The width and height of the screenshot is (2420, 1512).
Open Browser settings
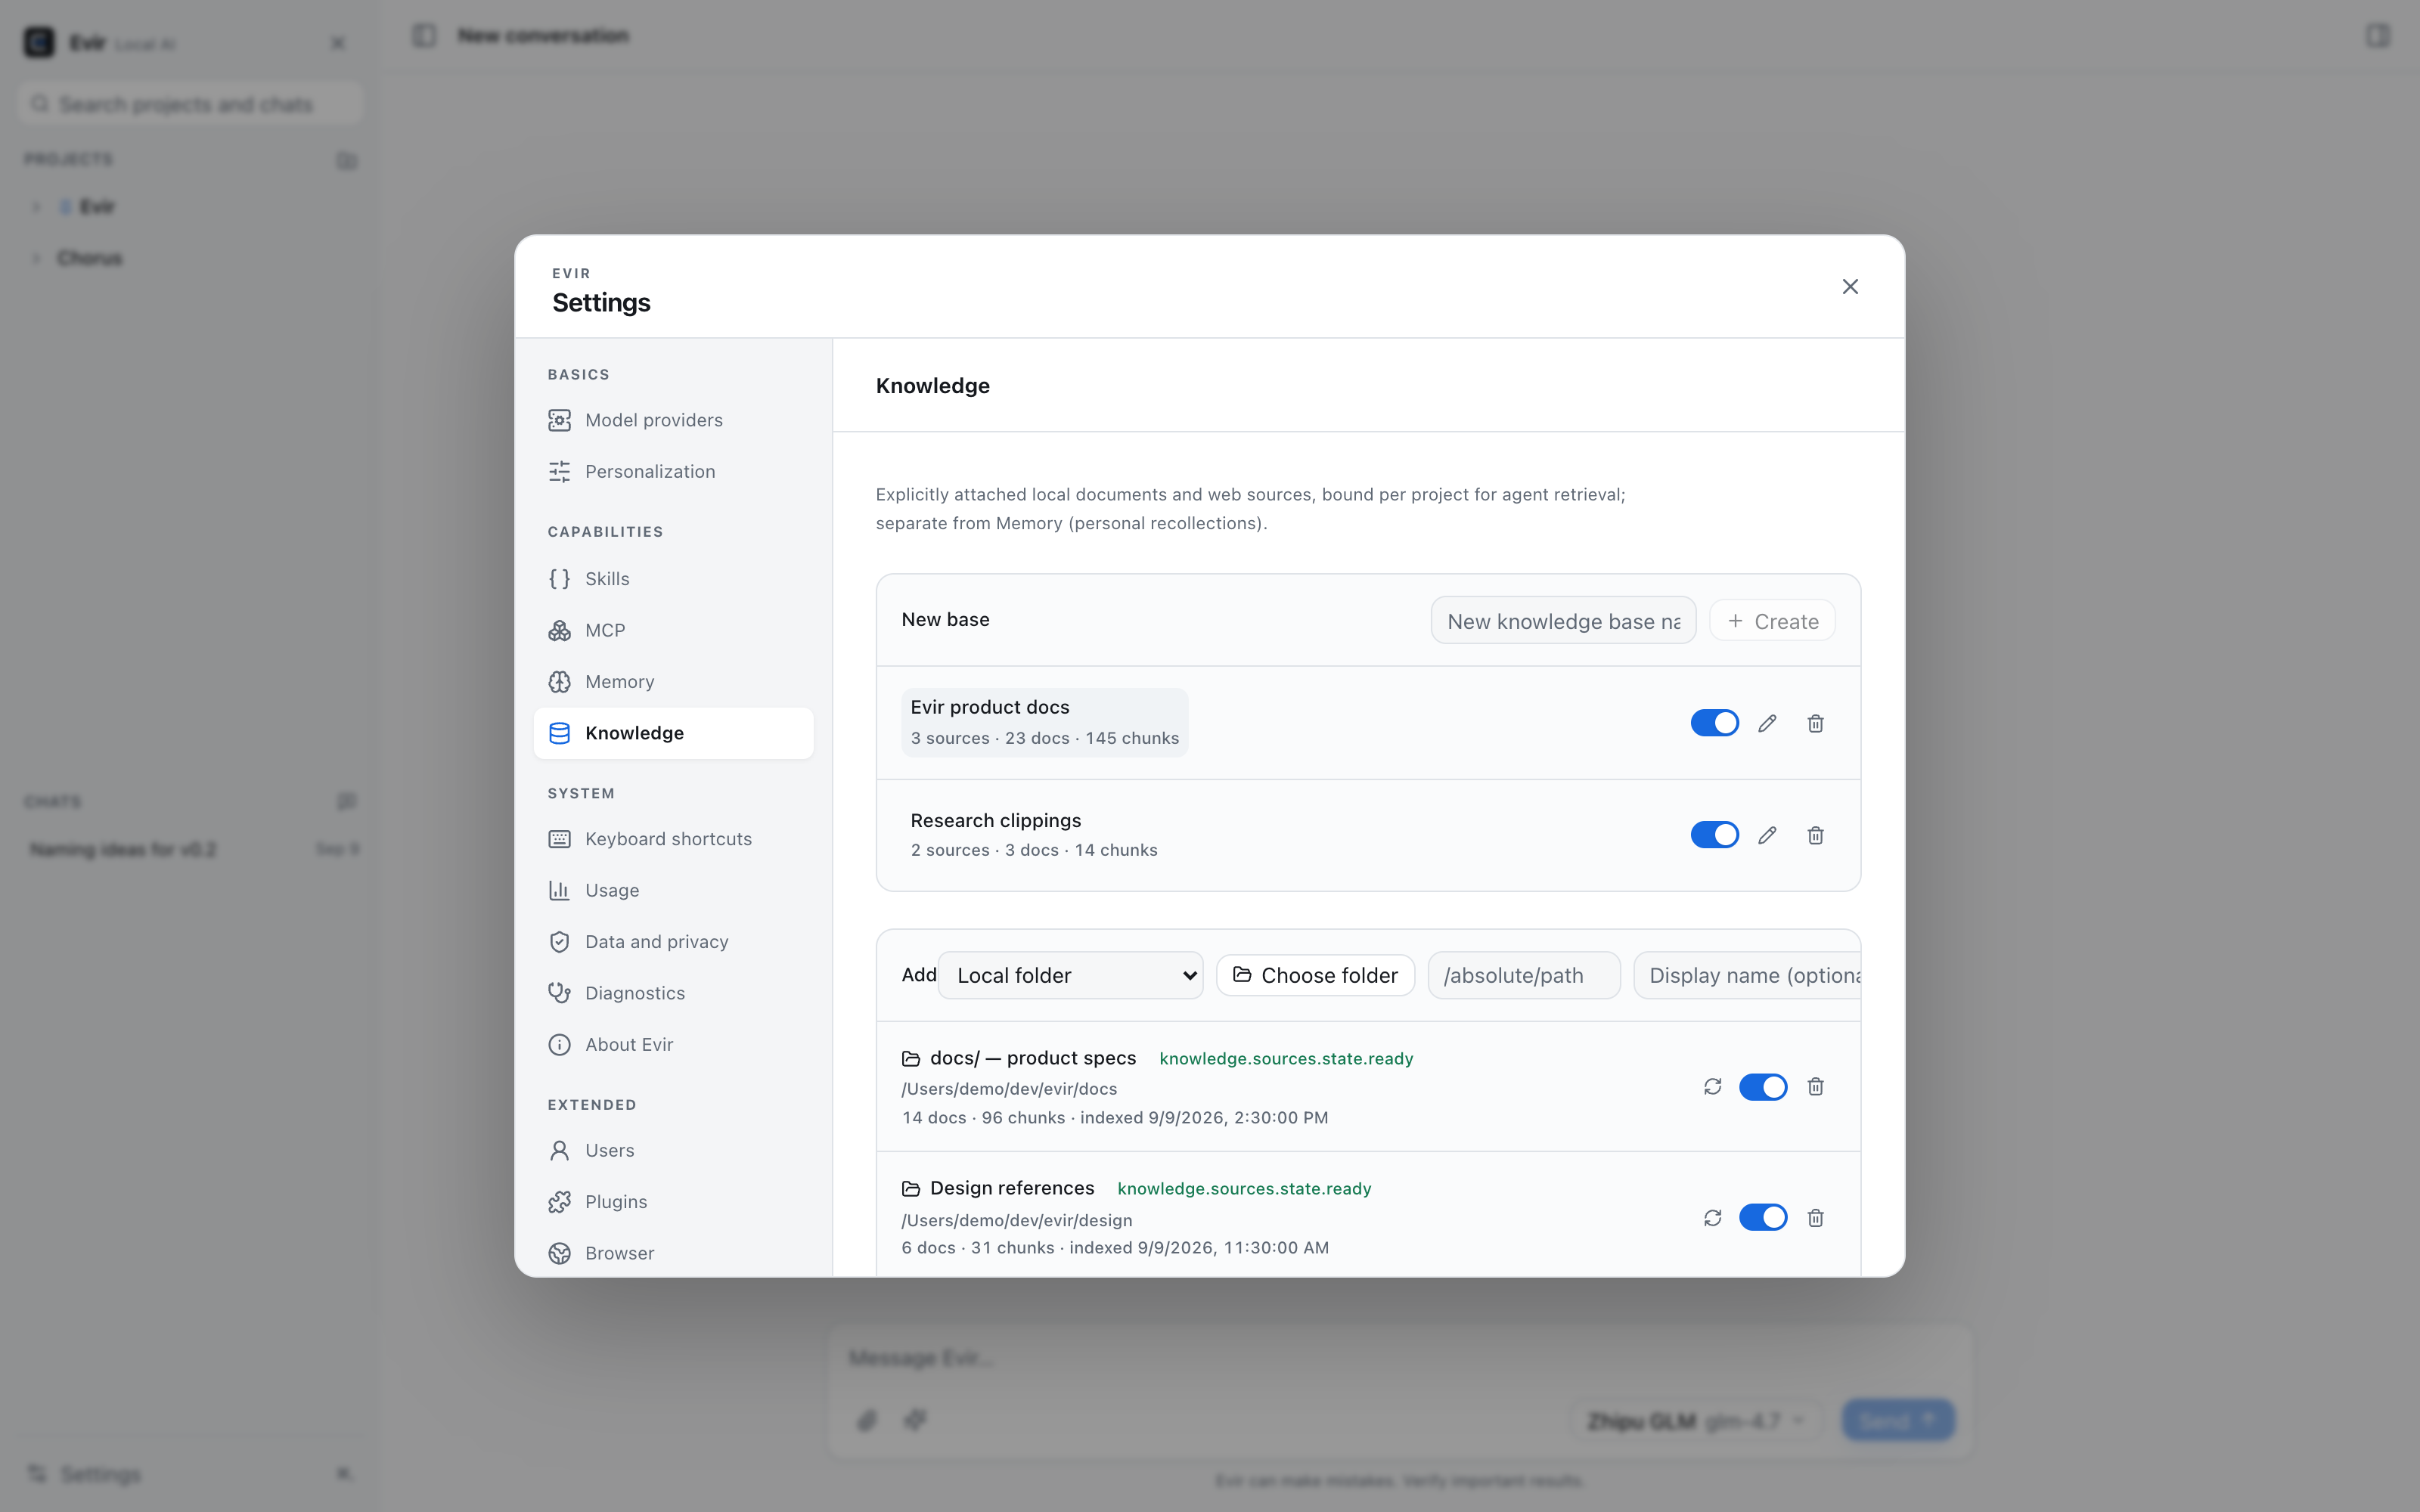(673, 1253)
